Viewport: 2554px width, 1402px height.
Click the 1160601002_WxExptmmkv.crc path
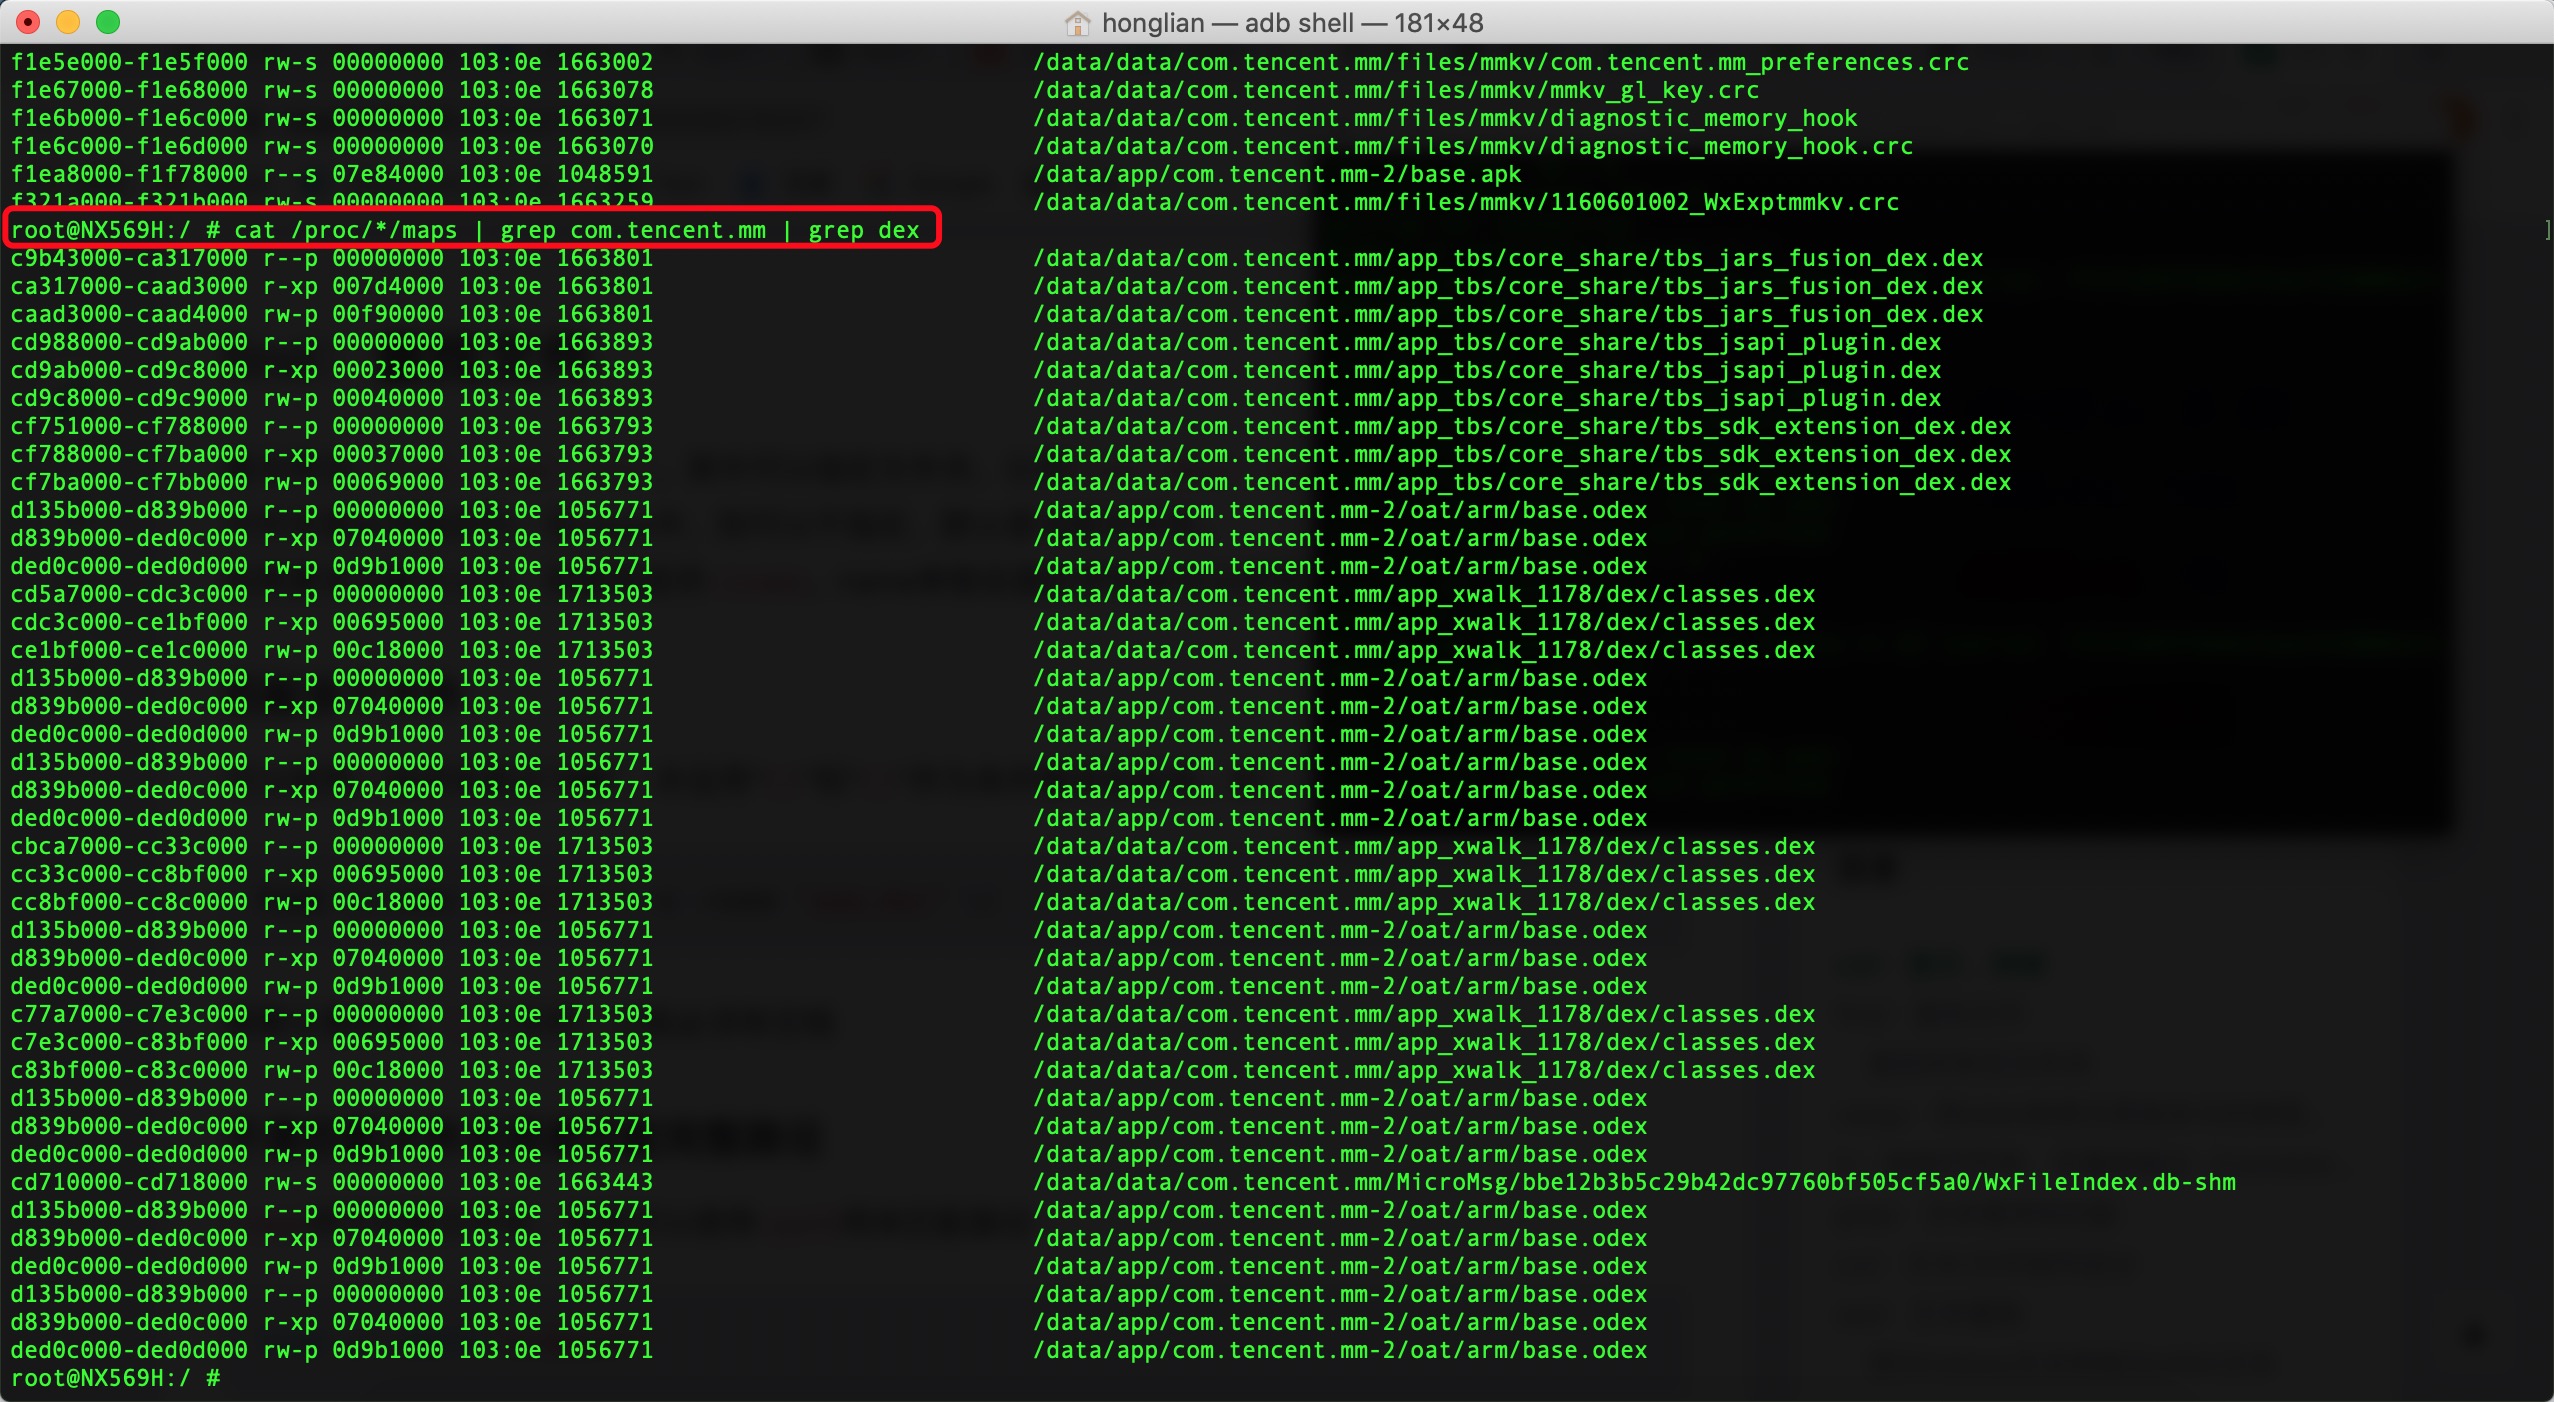click(x=1466, y=202)
